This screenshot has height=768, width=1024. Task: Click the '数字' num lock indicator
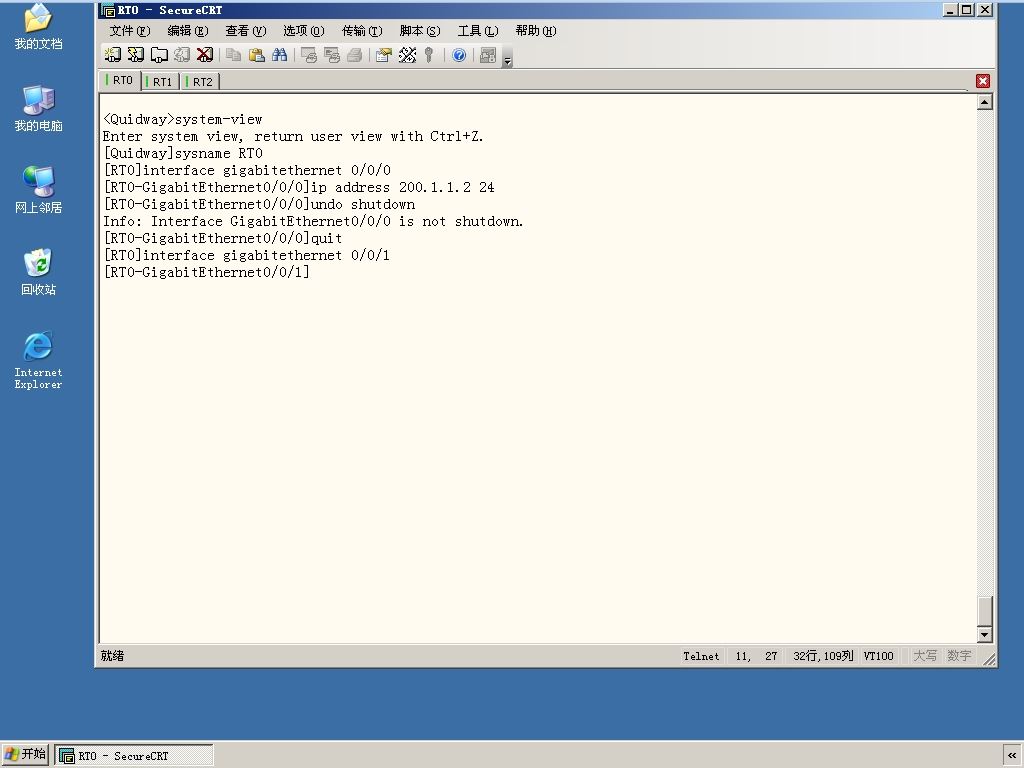(x=959, y=656)
